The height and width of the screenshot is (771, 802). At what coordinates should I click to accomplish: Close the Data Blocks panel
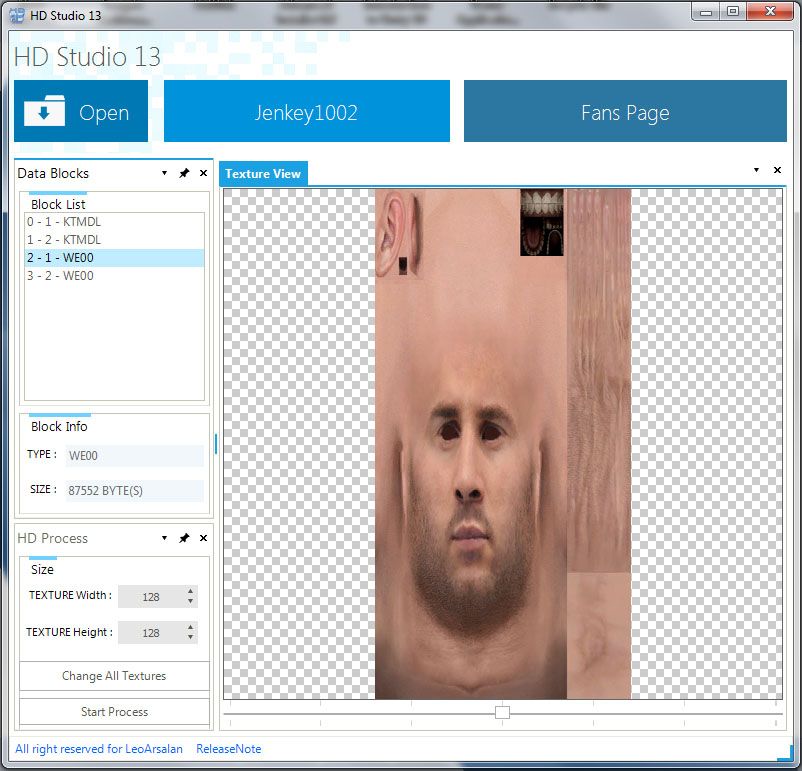coord(203,173)
